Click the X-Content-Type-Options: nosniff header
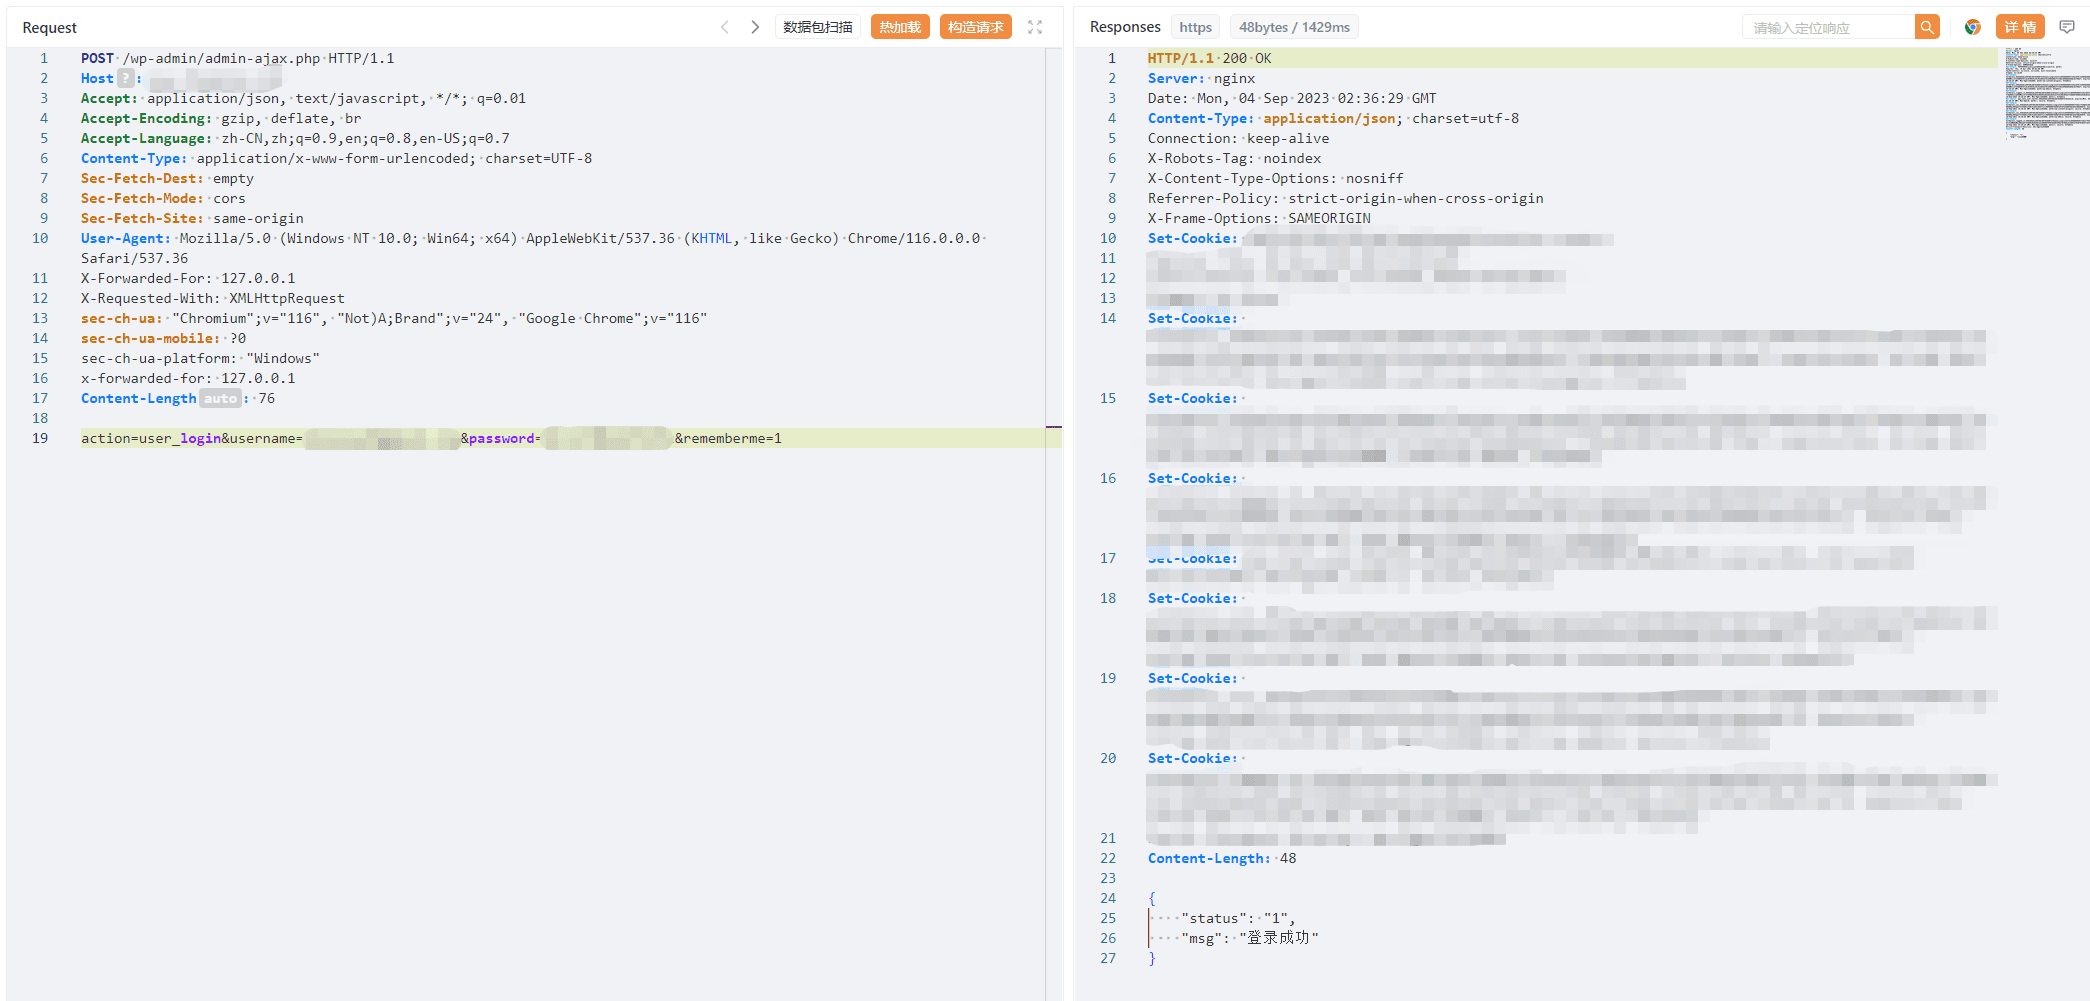 (1275, 178)
